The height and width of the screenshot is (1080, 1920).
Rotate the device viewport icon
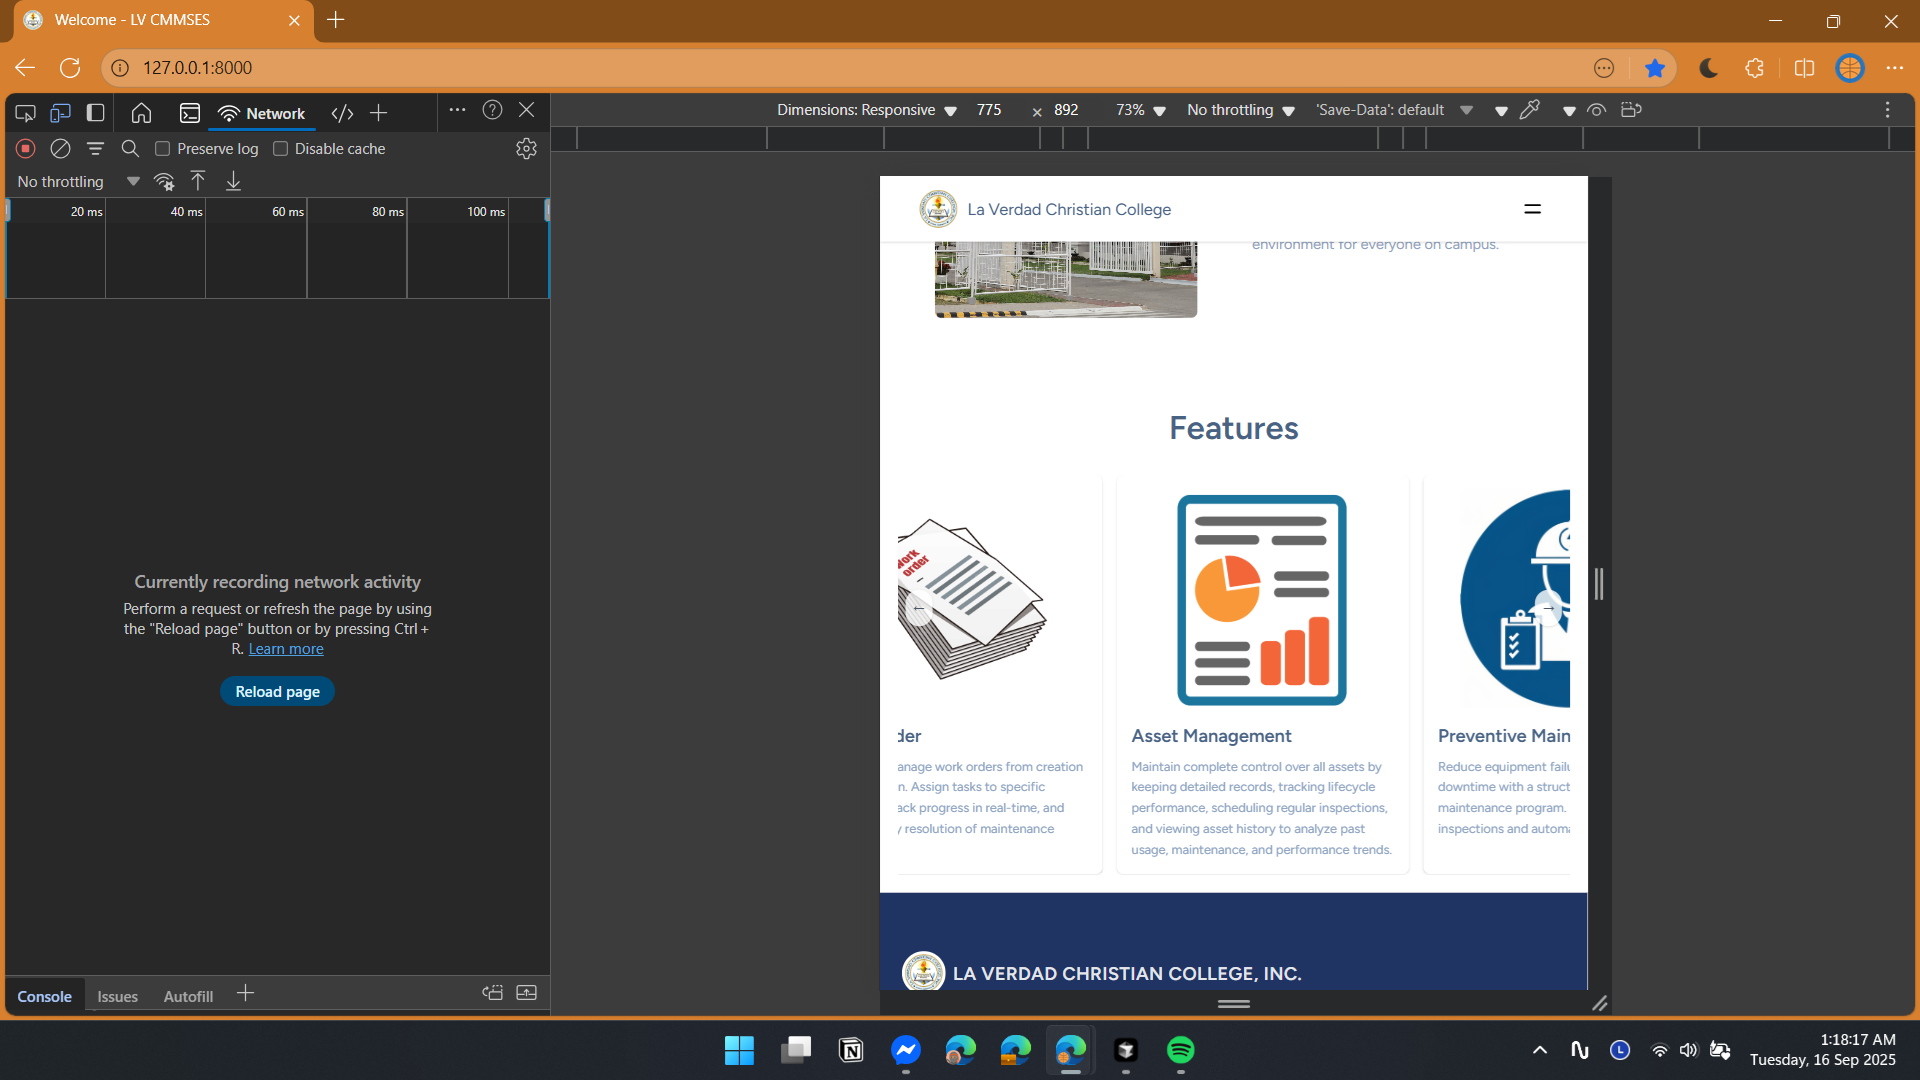pyautogui.click(x=1631, y=110)
